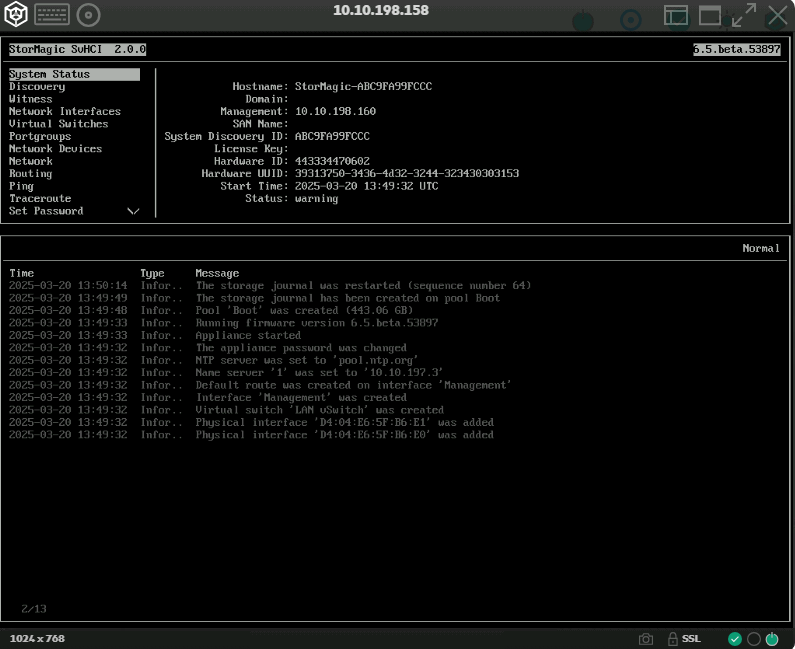795x649 pixels.
Task: Select the Name server 10.10.197.3 row
Action: [226, 373]
